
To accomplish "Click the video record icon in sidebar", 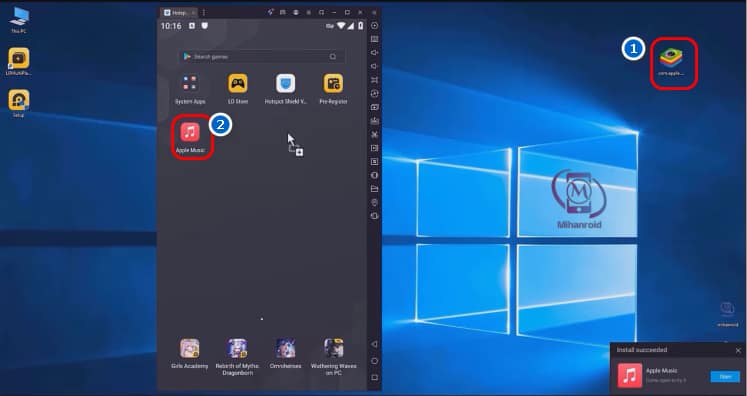I will [374, 148].
